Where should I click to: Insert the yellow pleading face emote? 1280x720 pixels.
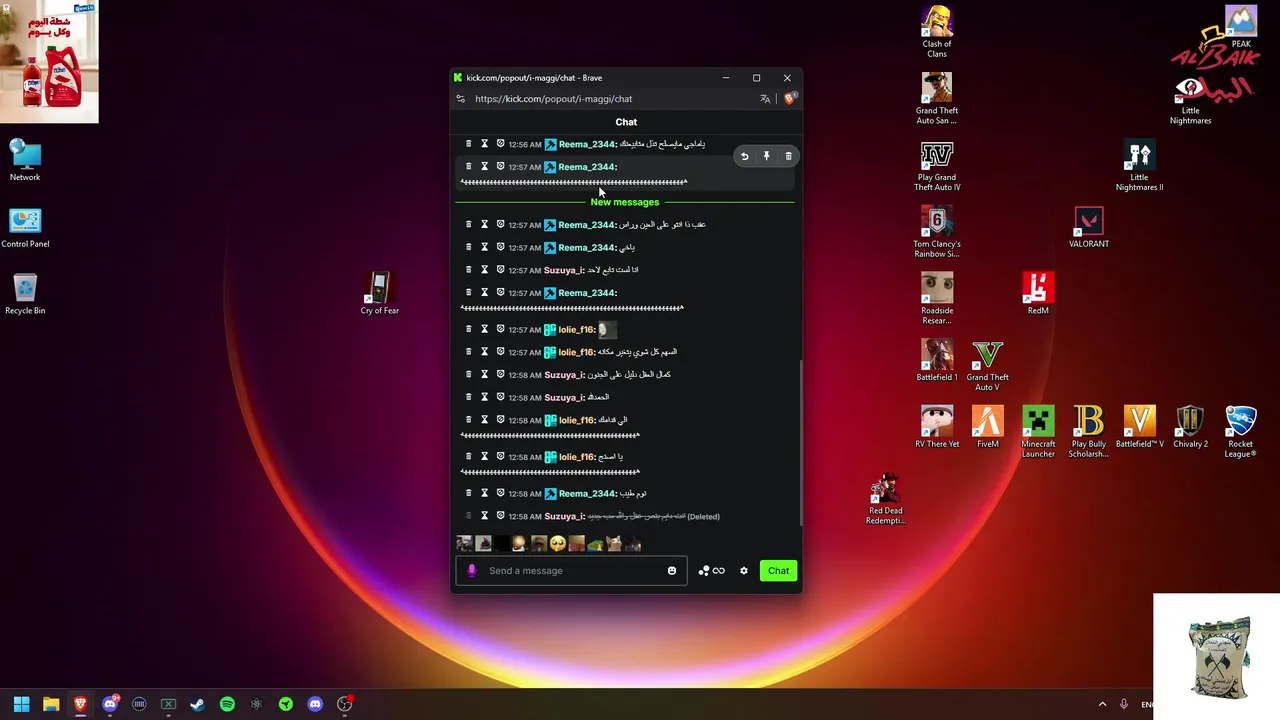click(x=557, y=544)
